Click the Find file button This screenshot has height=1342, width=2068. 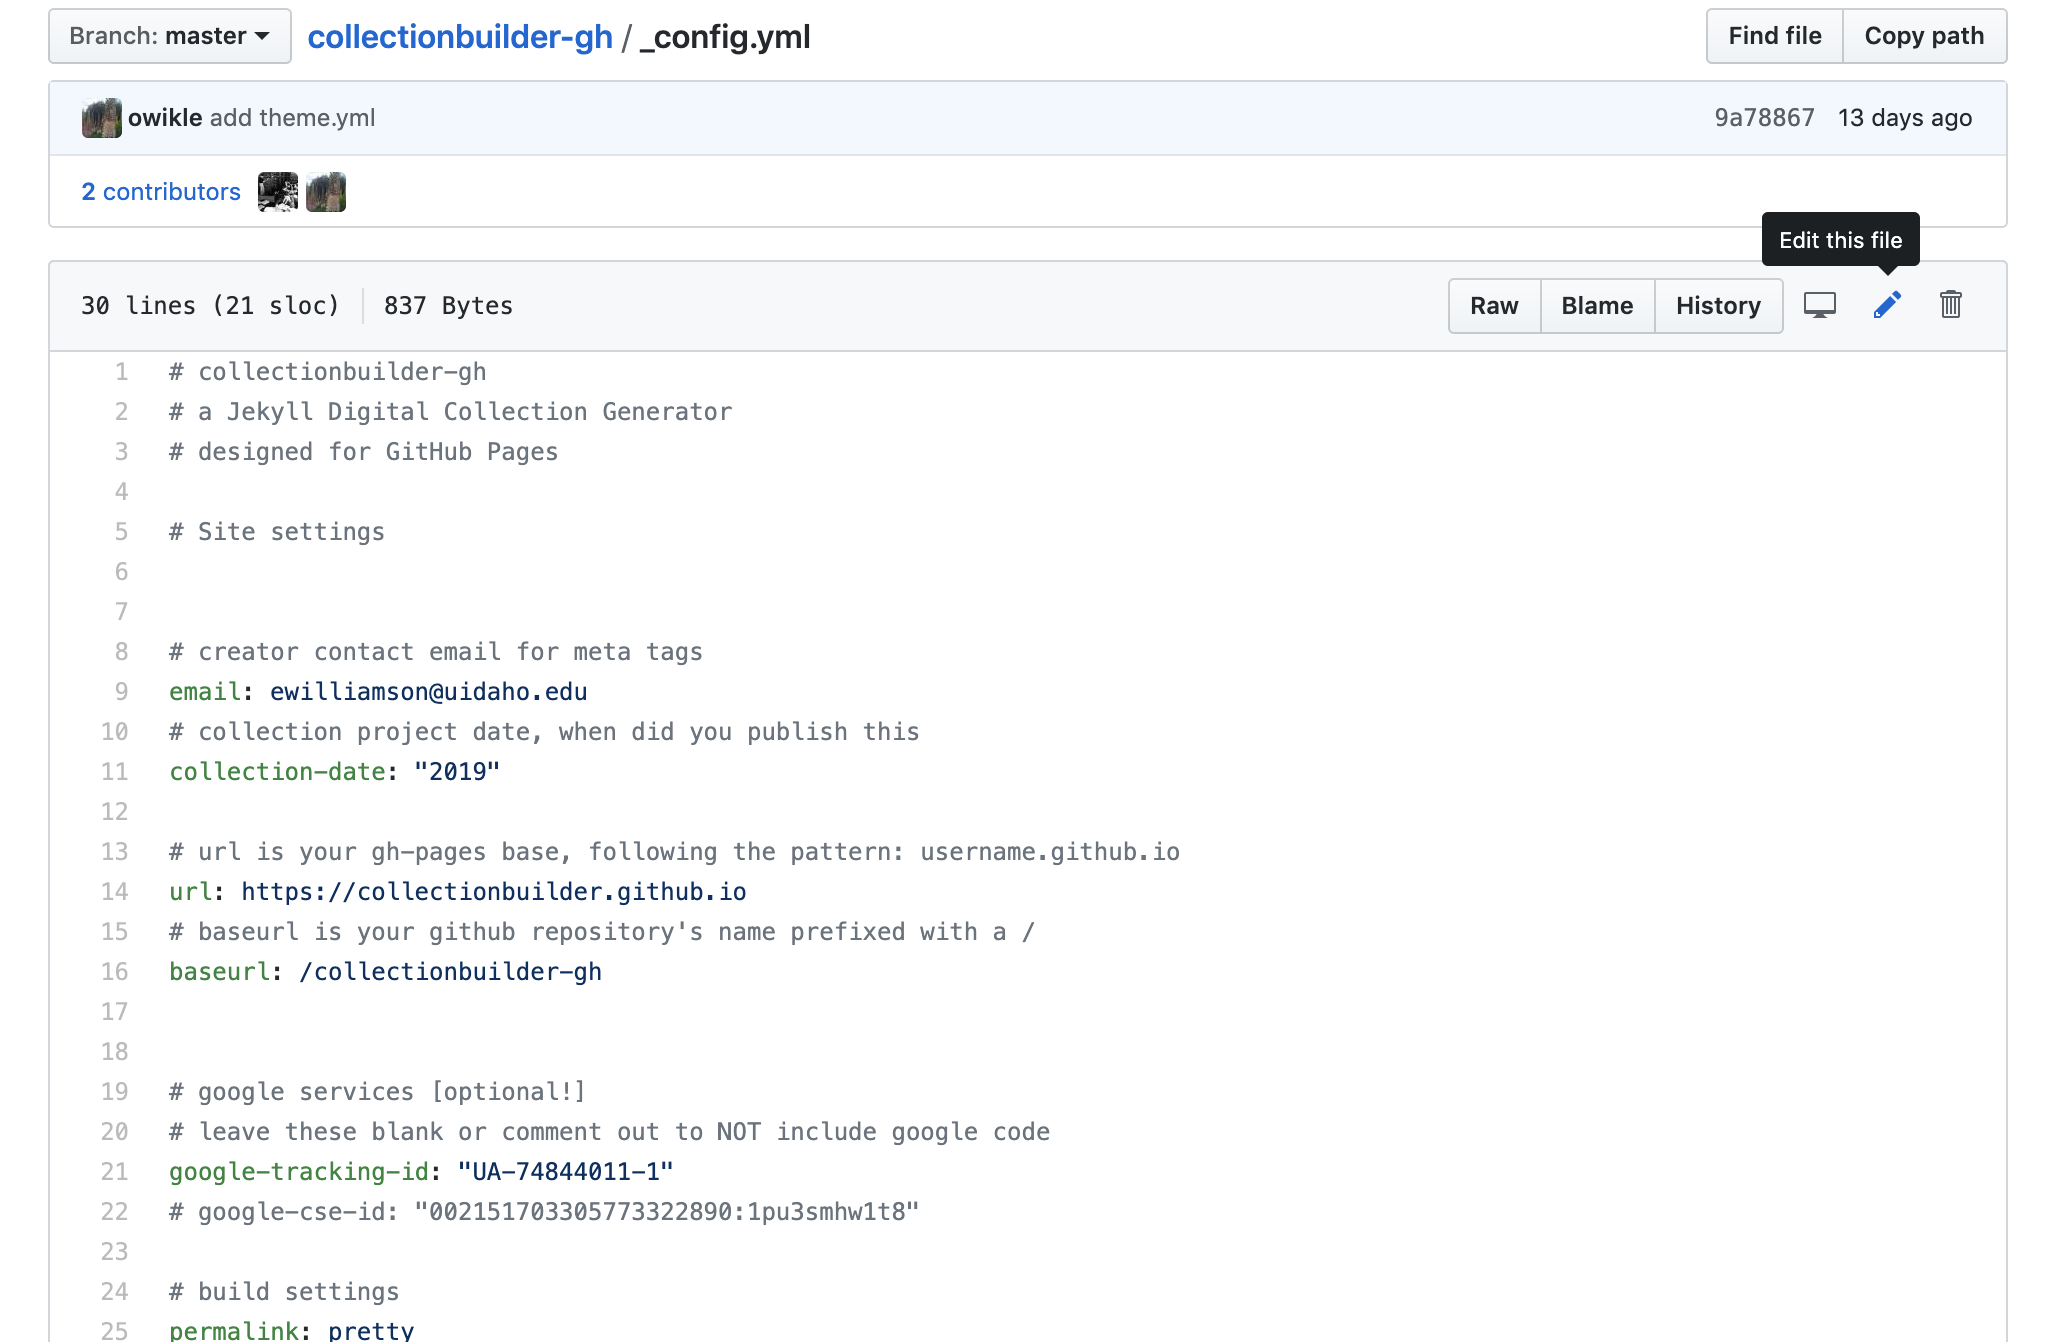point(1774,36)
